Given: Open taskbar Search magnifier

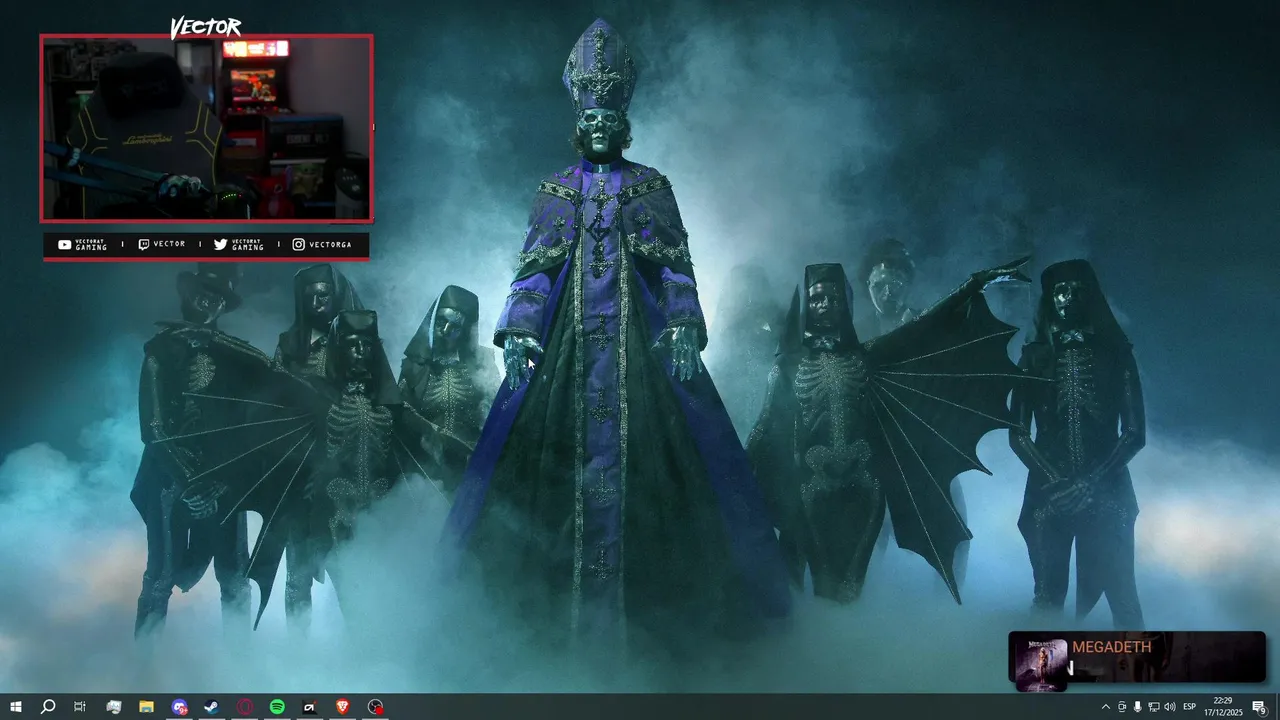Looking at the screenshot, I should coord(48,707).
